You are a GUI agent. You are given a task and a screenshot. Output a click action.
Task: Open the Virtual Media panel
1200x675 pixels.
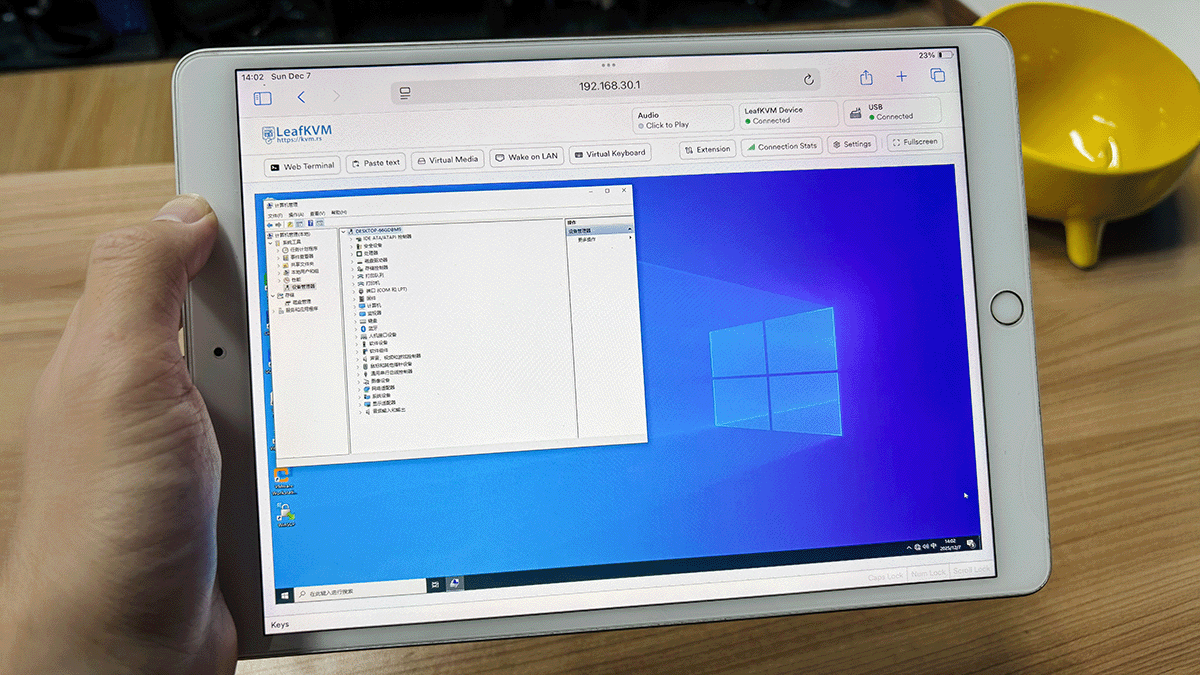[447, 160]
